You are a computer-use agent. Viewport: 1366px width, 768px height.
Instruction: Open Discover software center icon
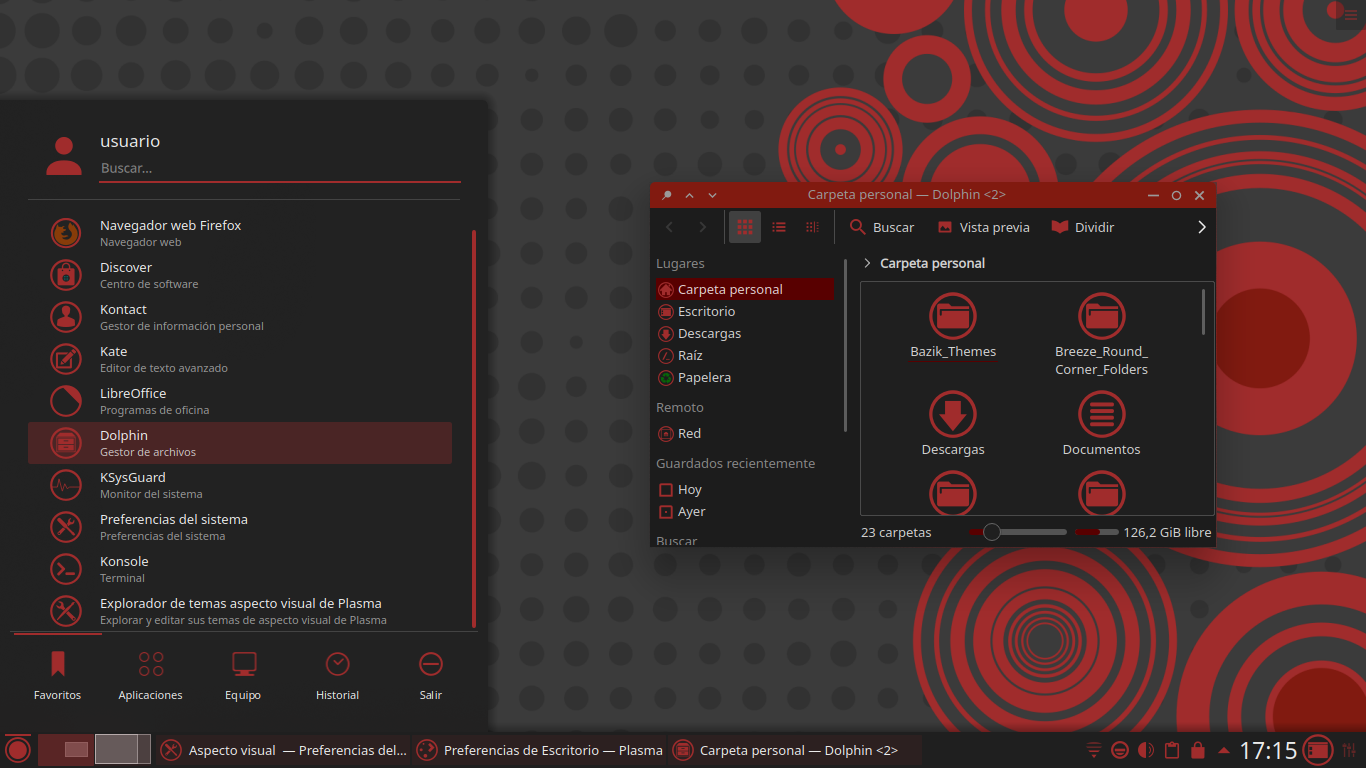(x=66, y=275)
